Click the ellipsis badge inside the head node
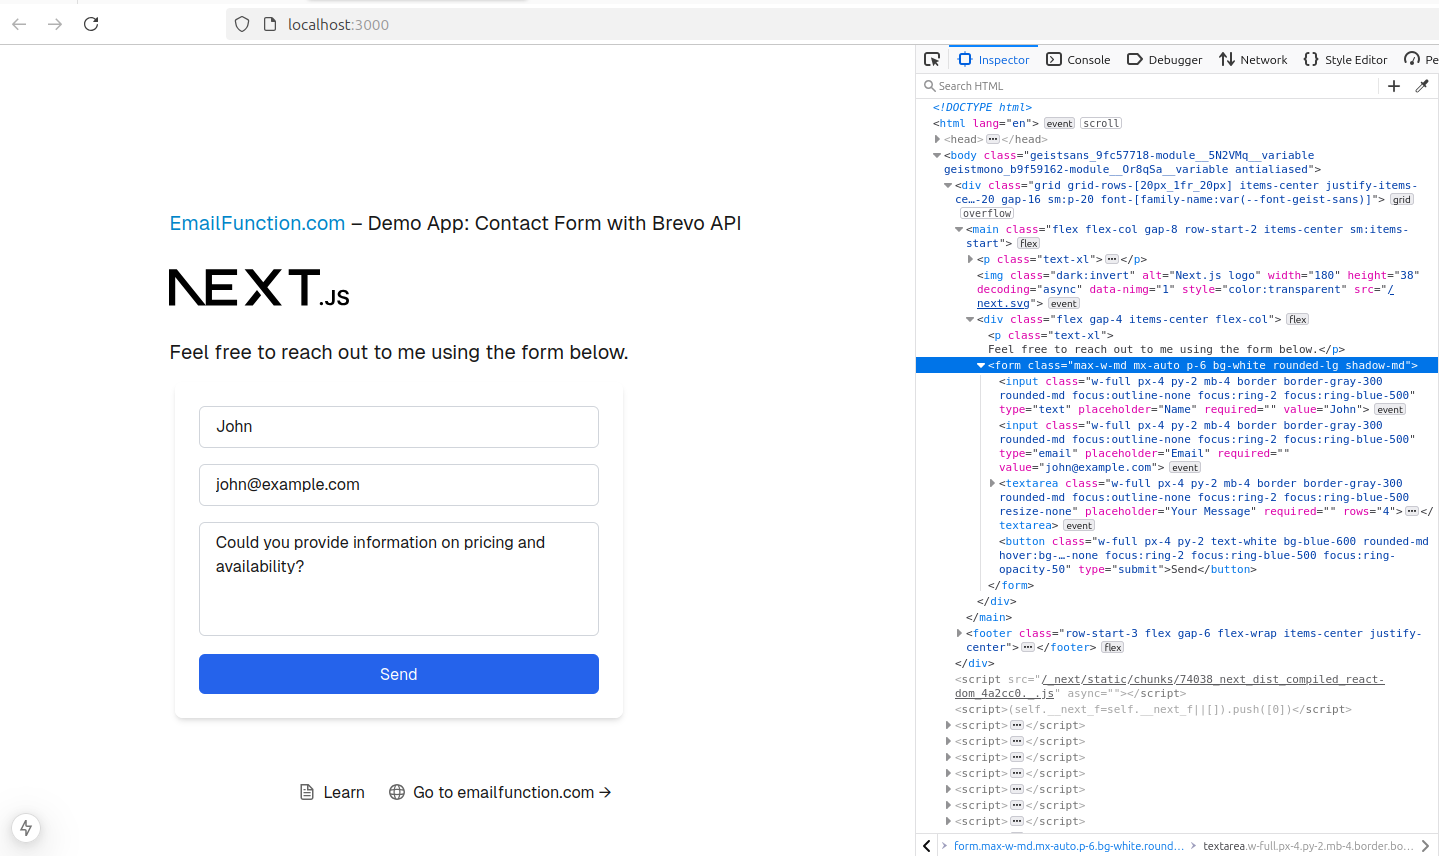 [993, 139]
